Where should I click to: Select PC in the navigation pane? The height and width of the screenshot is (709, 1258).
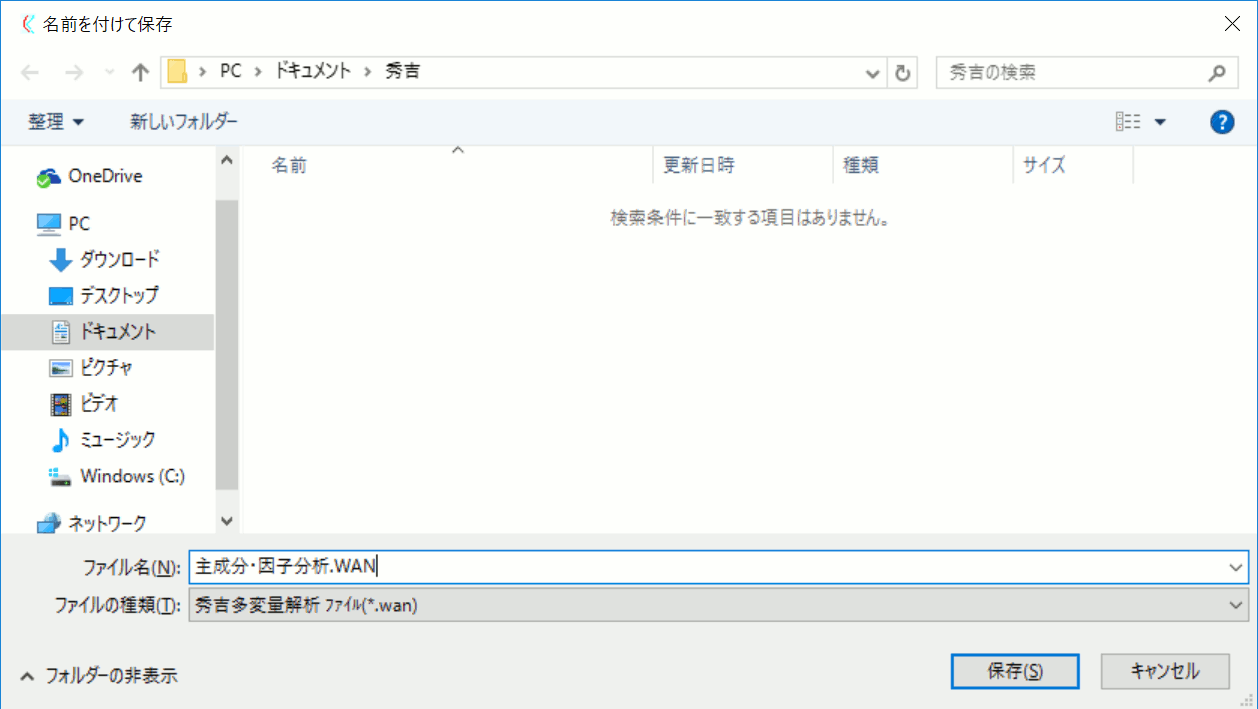(79, 224)
